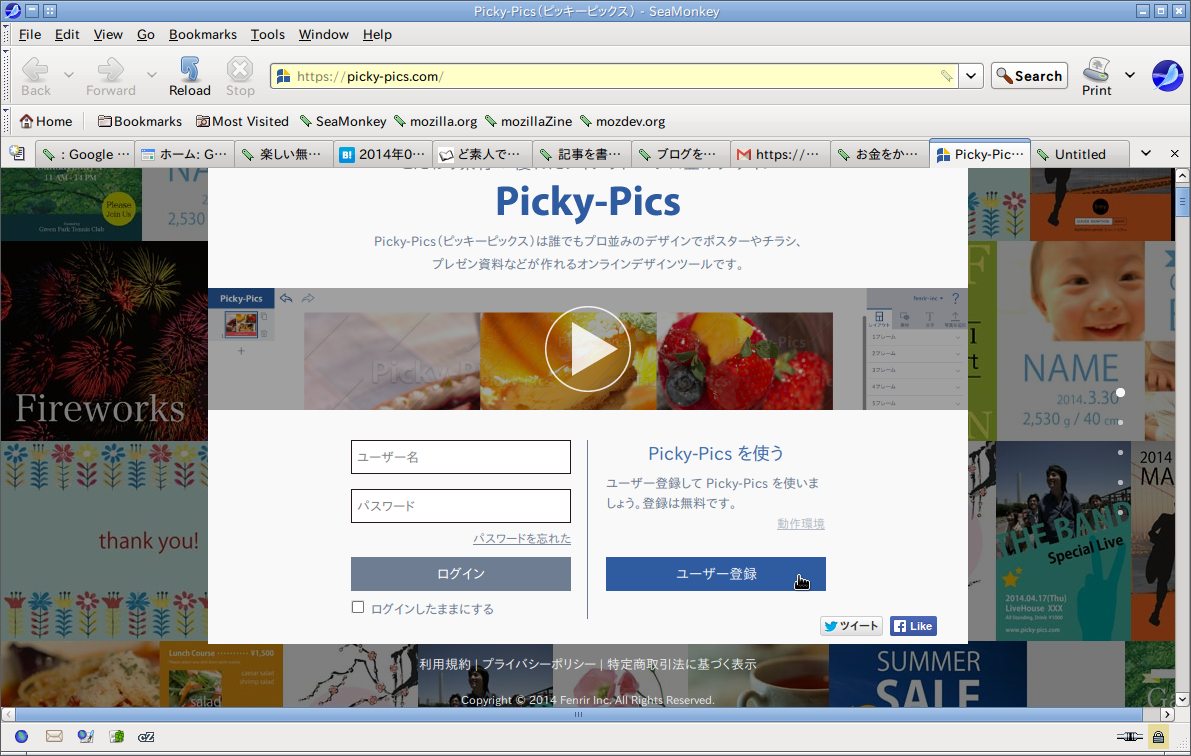Switch to the Google tab

[x=86, y=154]
